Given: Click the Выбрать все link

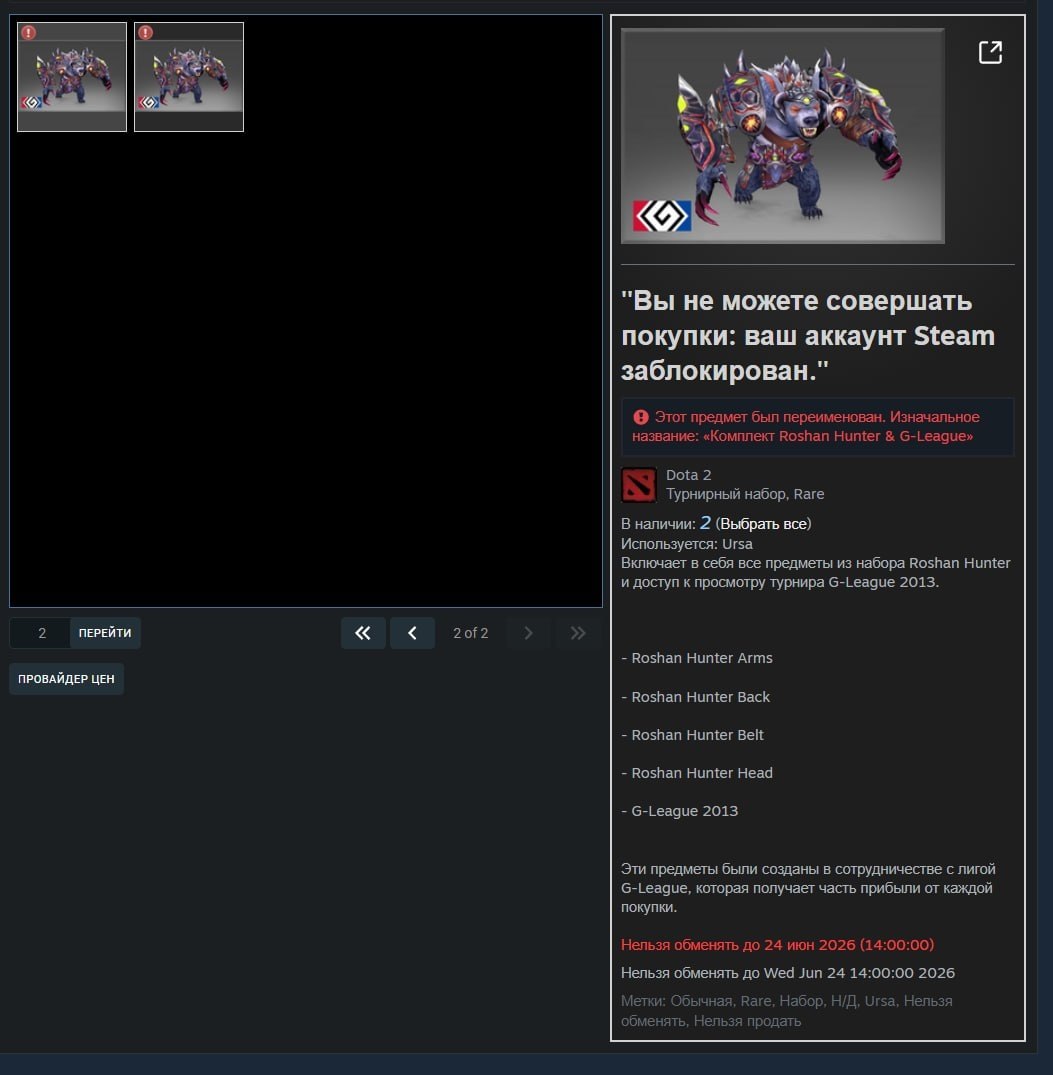Looking at the screenshot, I should click(x=765, y=524).
